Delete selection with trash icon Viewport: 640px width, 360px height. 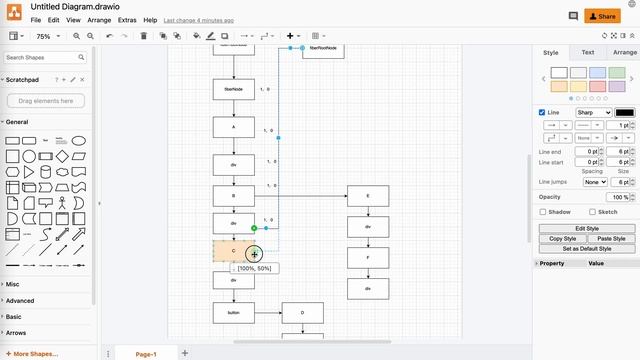(x=144, y=36)
